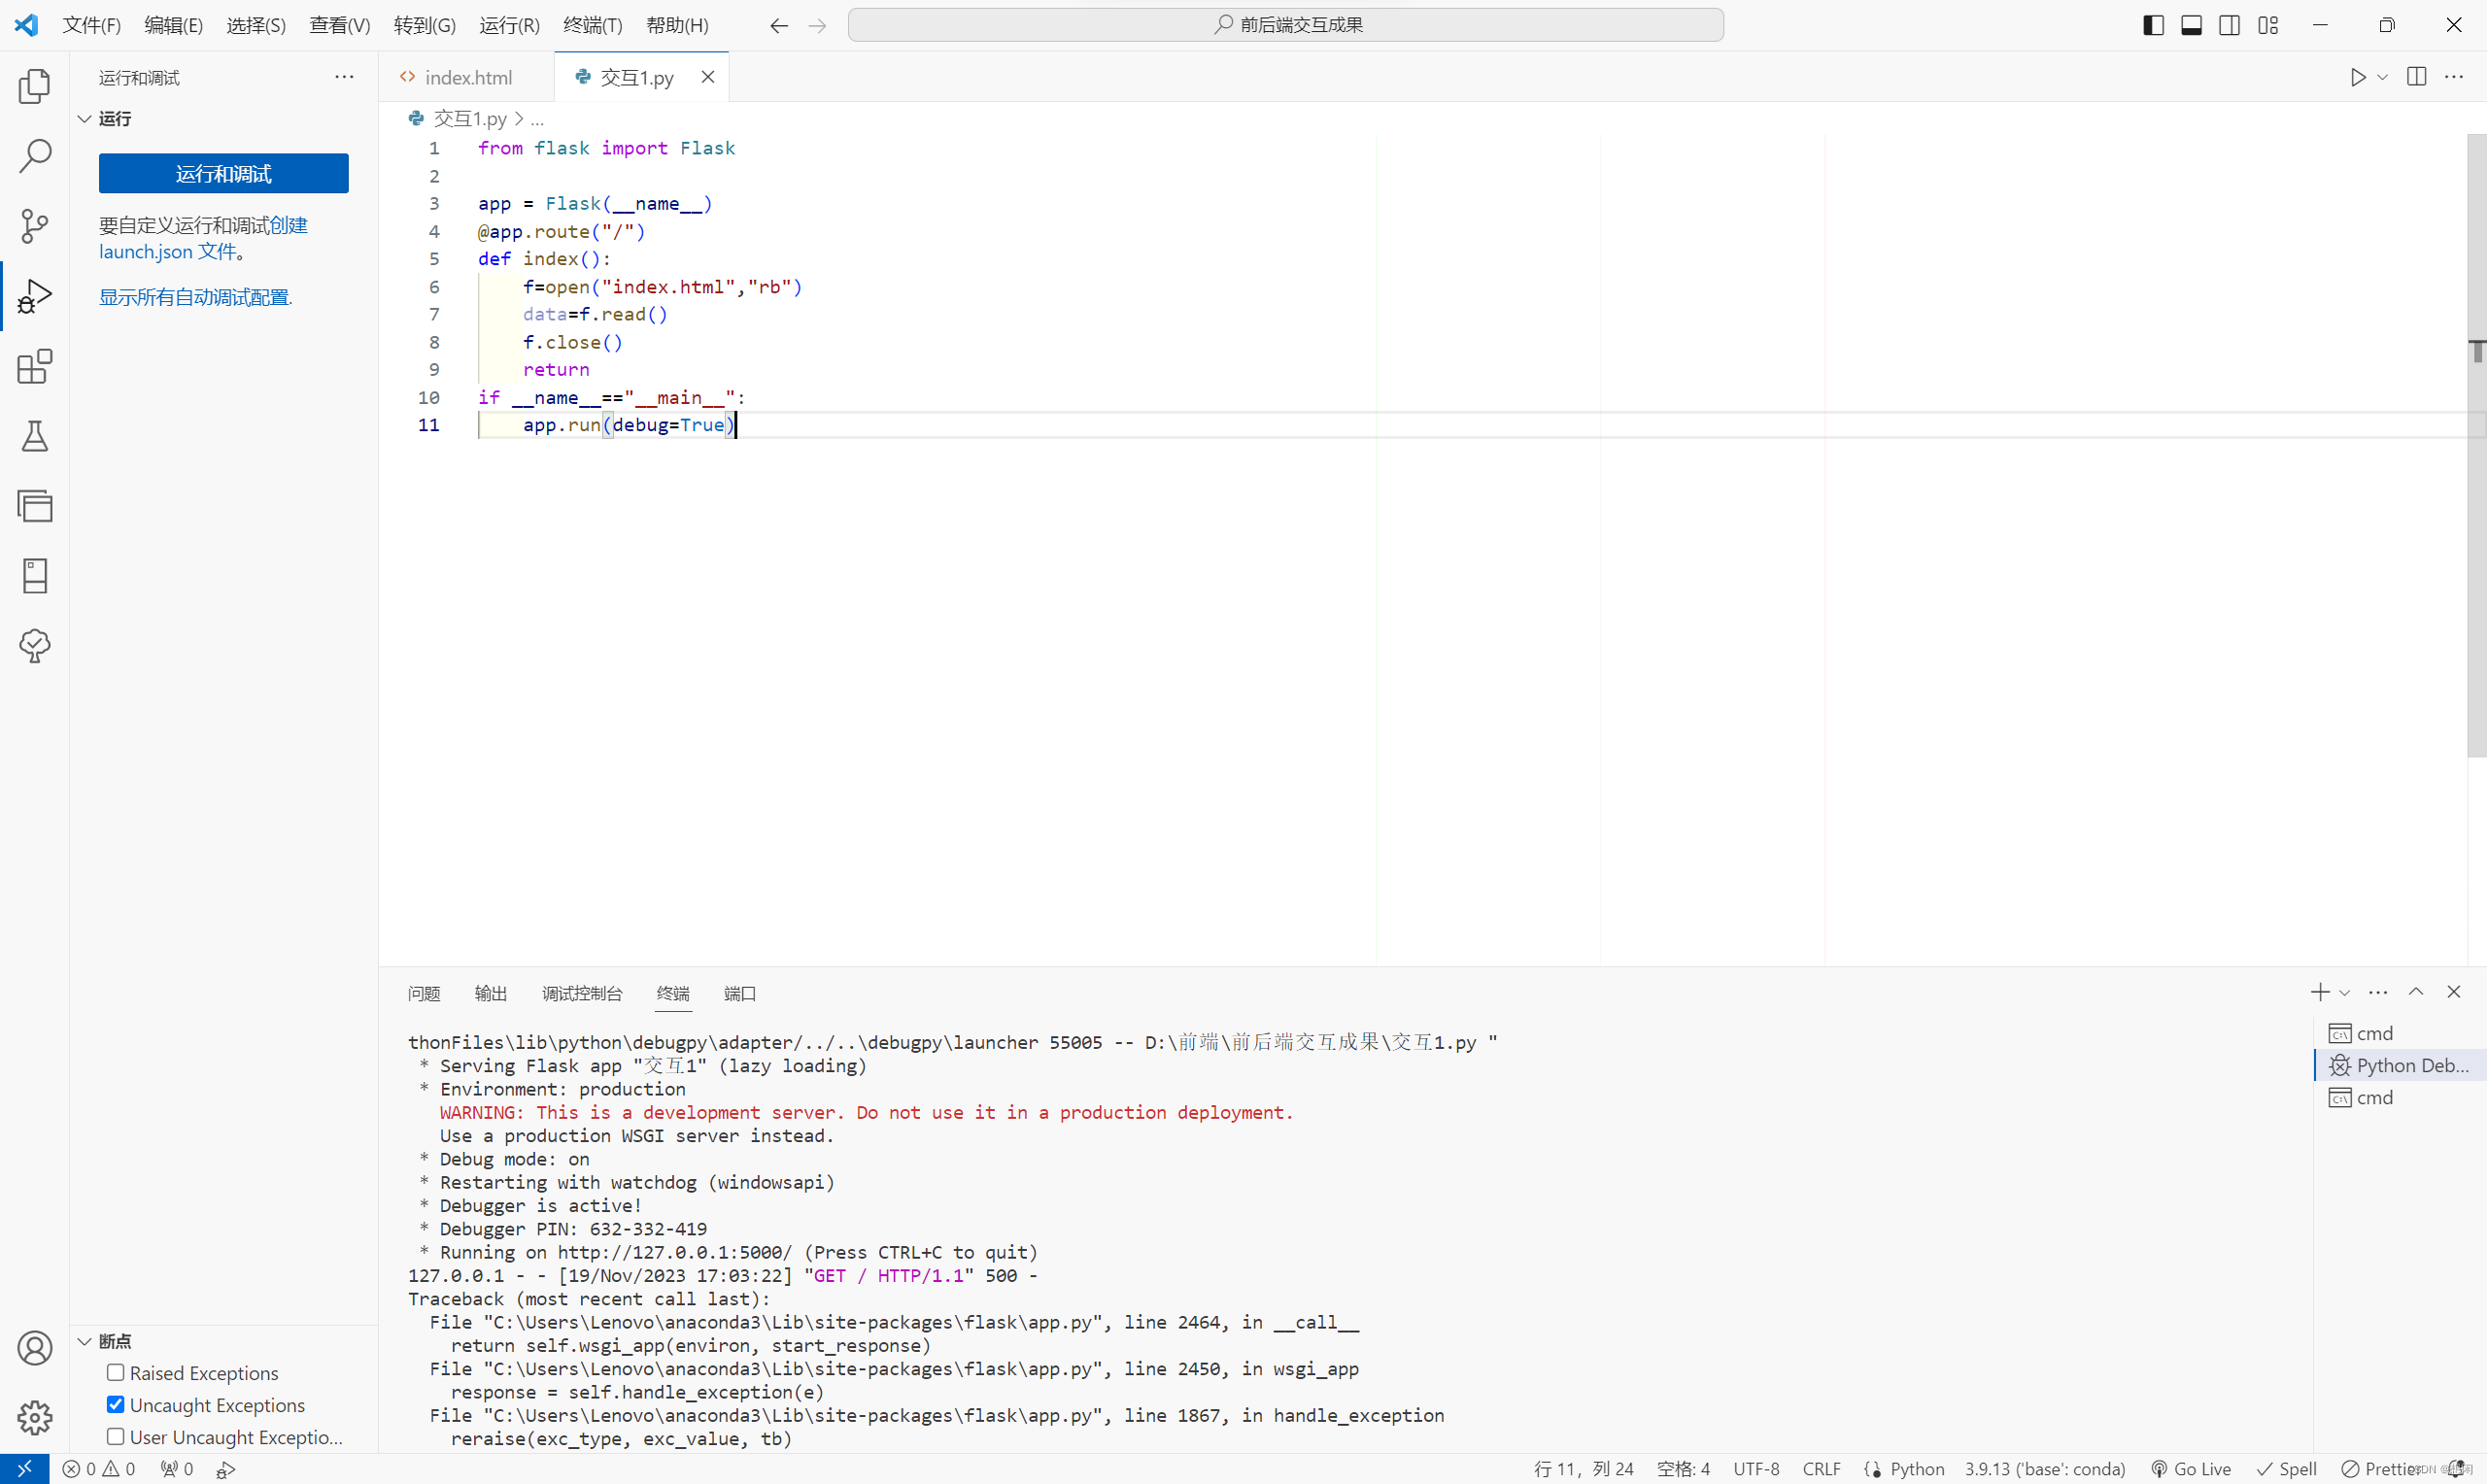Select the Python Debug terminal in the list
The width and height of the screenshot is (2487, 1484).
pos(2400,1064)
